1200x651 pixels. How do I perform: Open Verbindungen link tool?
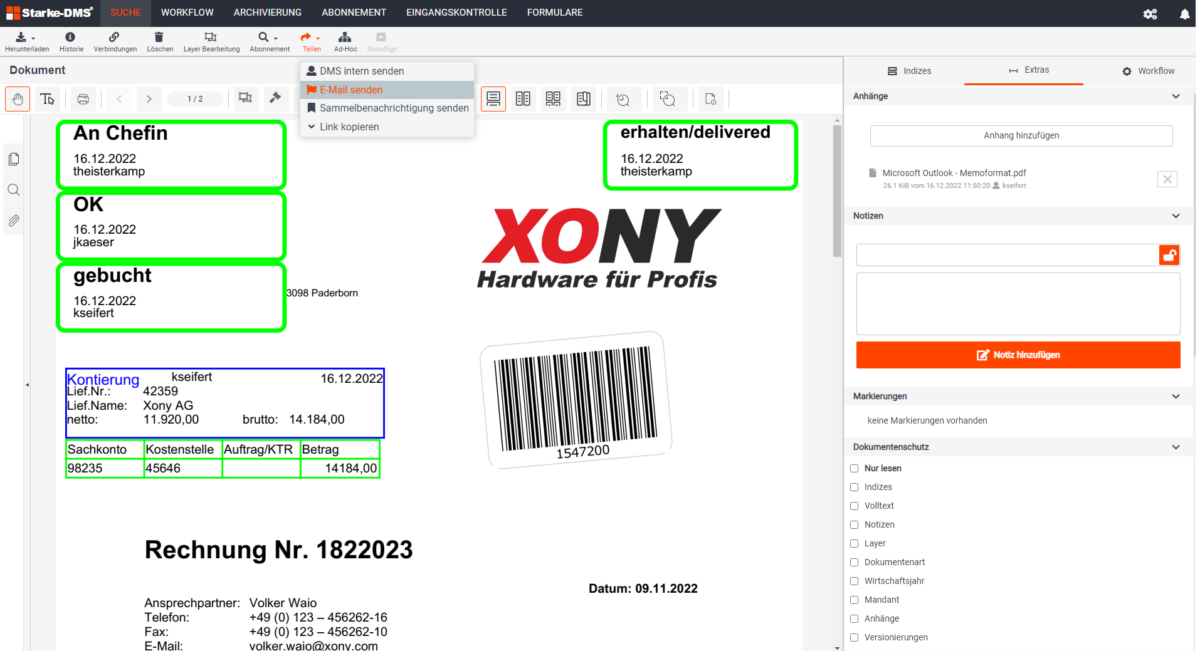115,41
